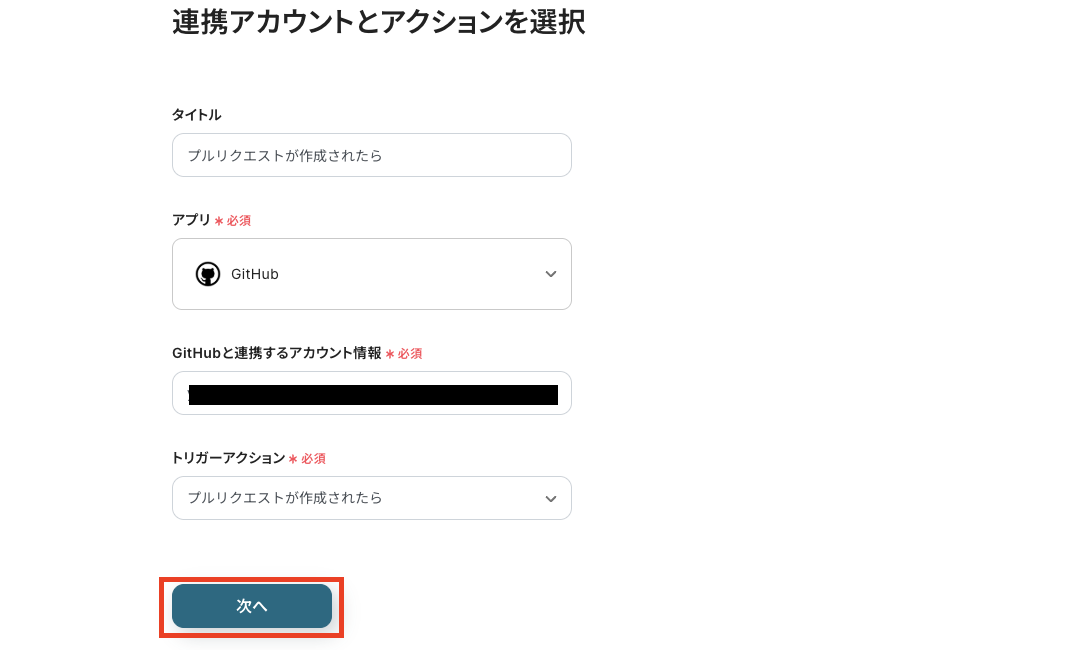Click the 次へ button
This screenshot has height=650, width=1066.
(252, 606)
